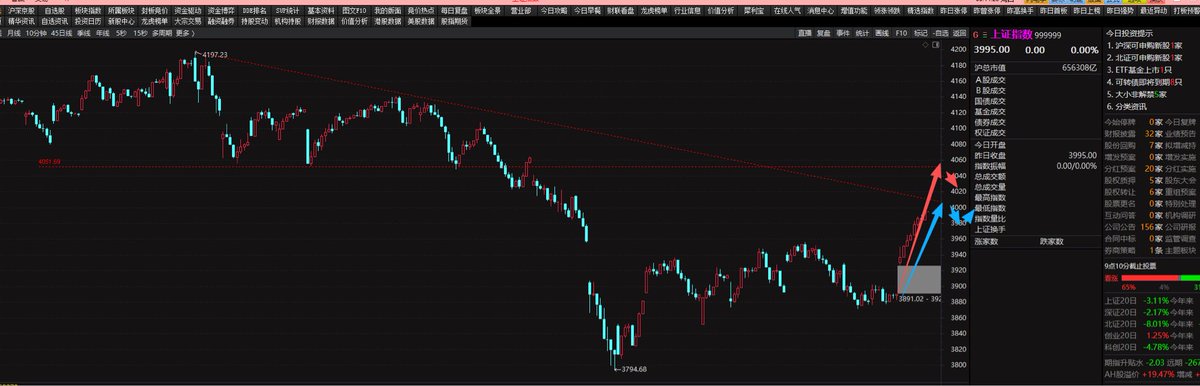Open the 板块全景 button
Image resolution: width=1200 pixels, height=386 pixels.
(x=487, y=10)
